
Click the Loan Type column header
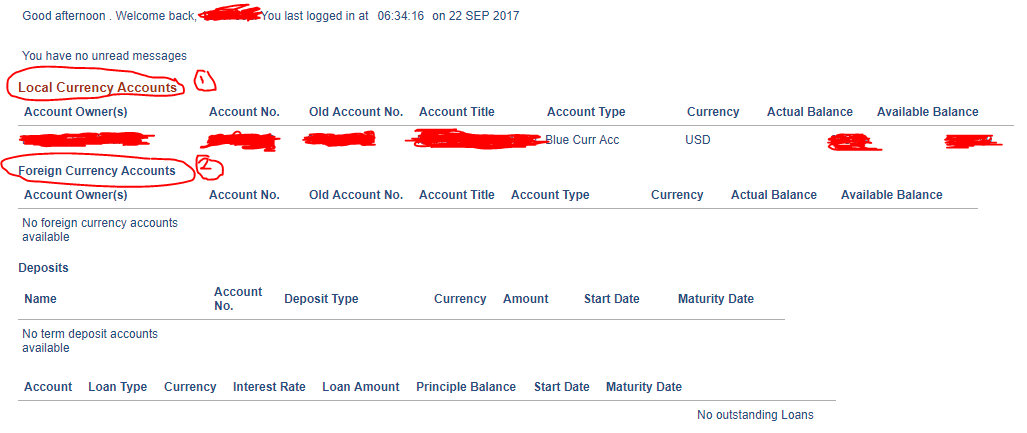(x=118, y=387)
